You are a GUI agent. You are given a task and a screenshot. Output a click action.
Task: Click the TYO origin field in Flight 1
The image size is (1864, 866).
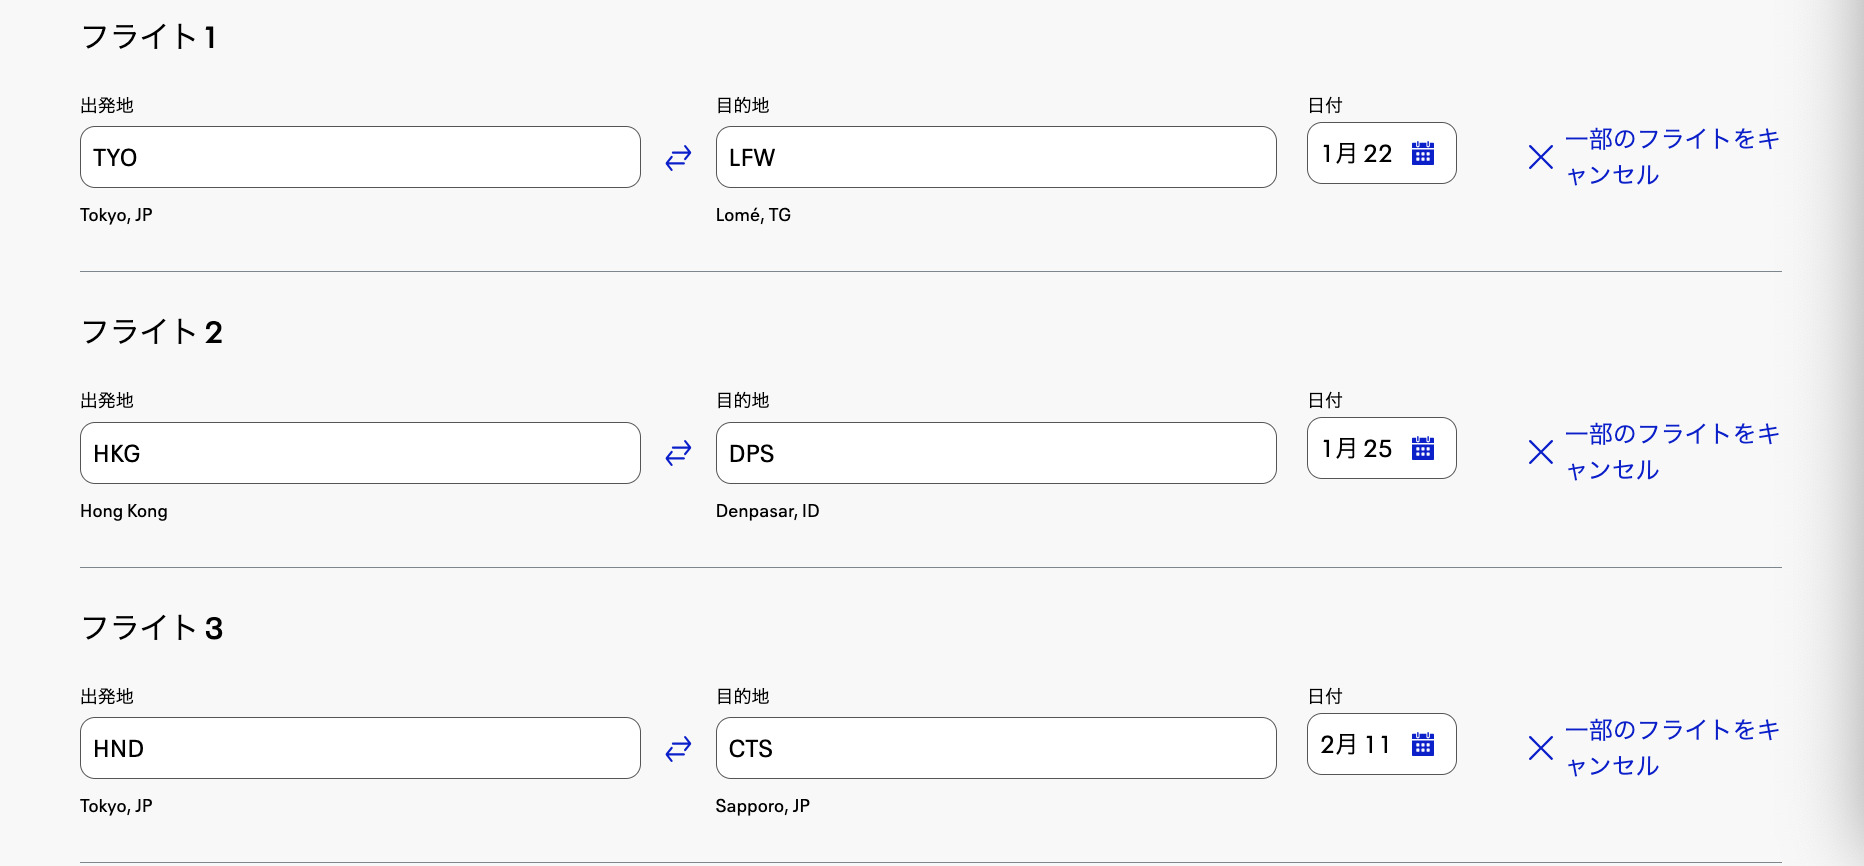(360, 157)
